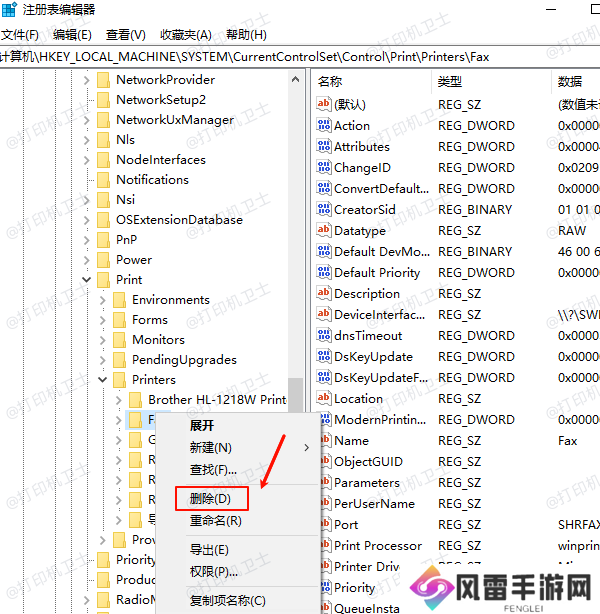600x614 pixels.
Task: Click the 类型 column header
Action: point(450,81)
